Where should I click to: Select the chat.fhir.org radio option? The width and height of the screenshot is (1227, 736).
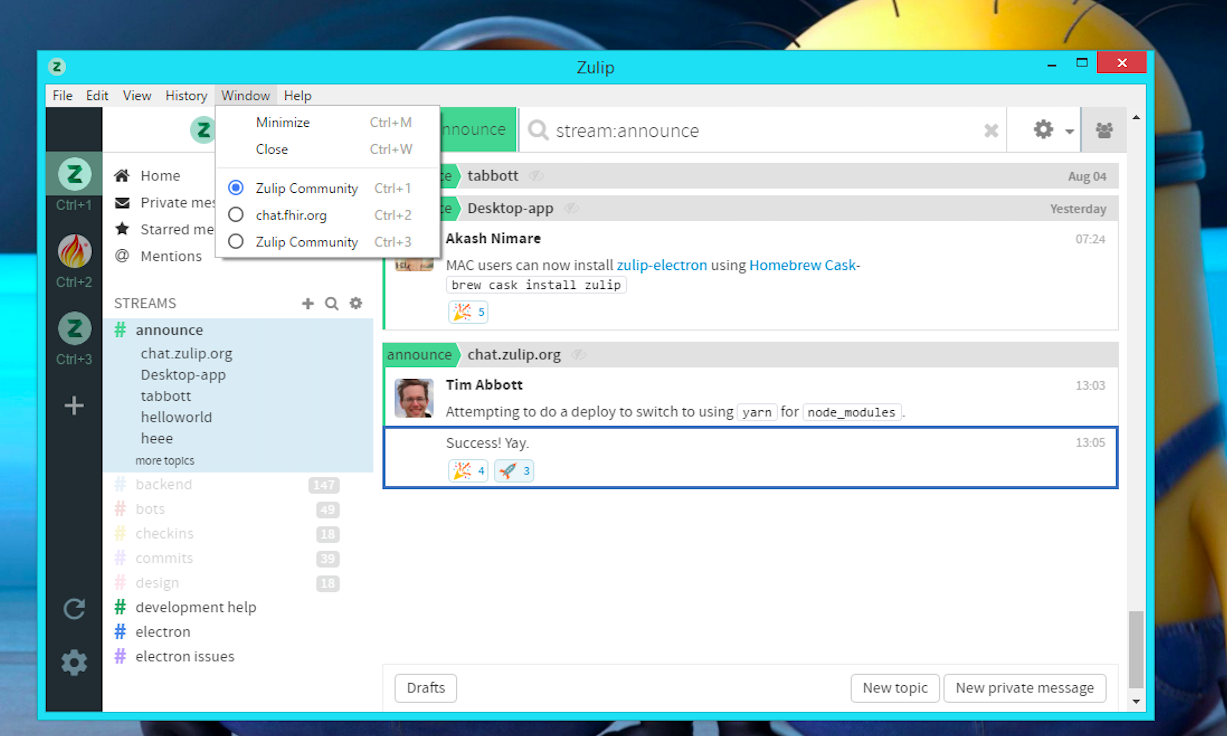click(236, 215)
